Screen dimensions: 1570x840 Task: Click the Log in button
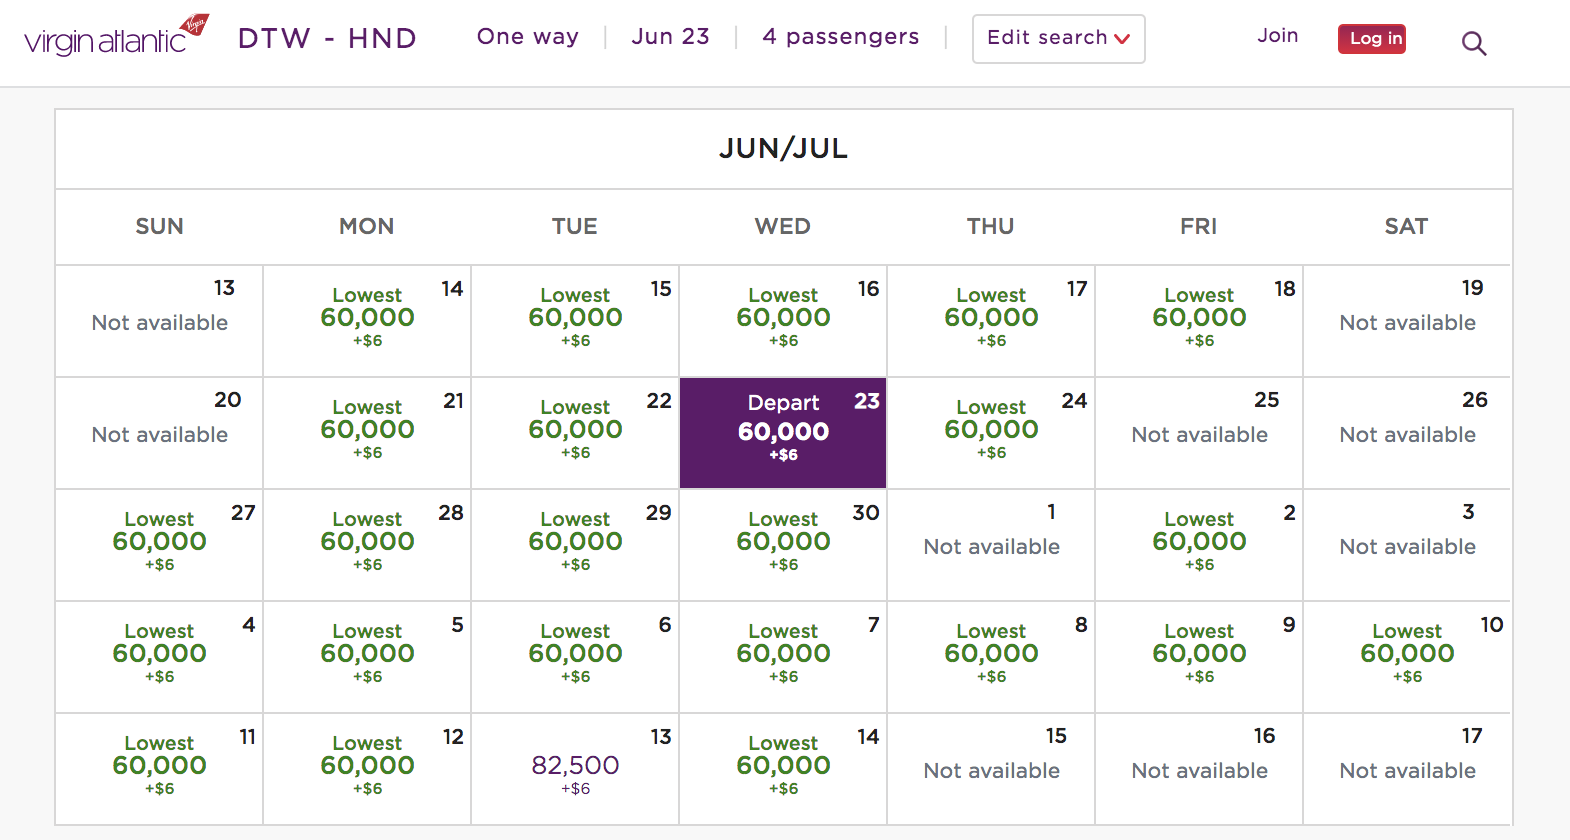pyautogui.click(x=1371, y=39)
